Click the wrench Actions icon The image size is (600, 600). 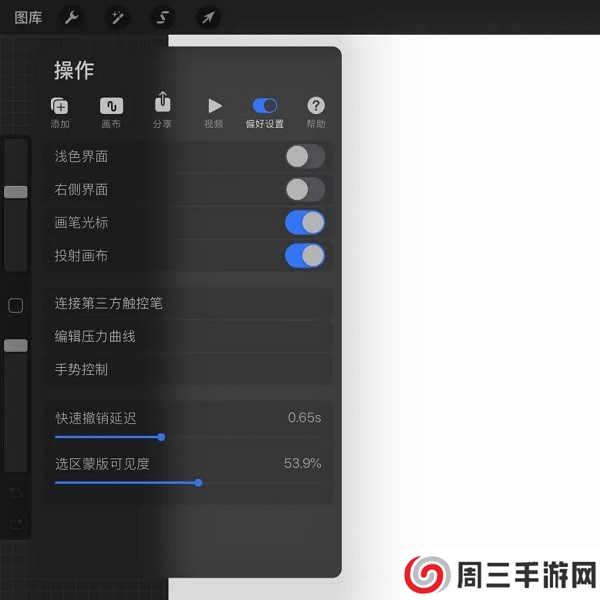point(72,17)
